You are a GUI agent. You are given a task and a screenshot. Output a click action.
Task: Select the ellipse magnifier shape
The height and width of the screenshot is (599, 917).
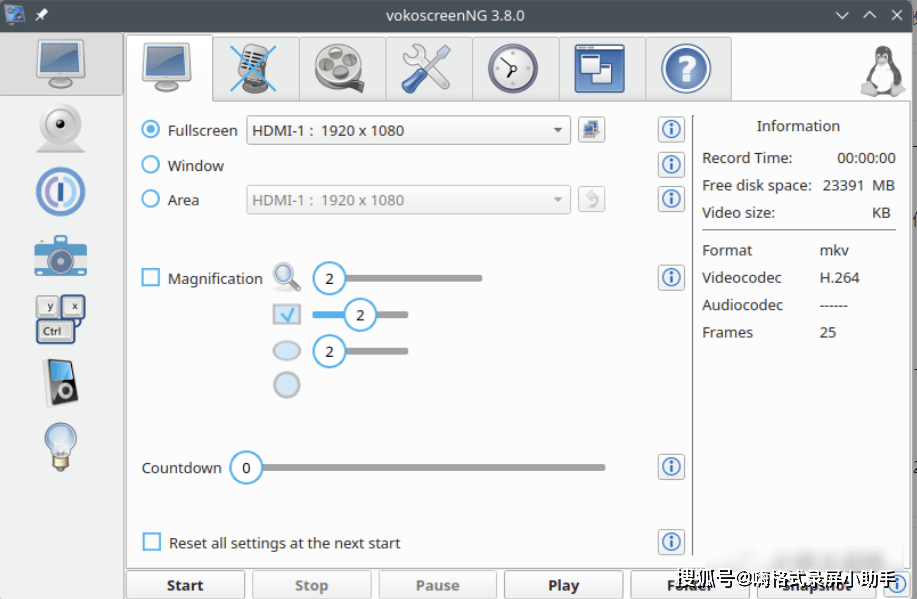[287, 351]
